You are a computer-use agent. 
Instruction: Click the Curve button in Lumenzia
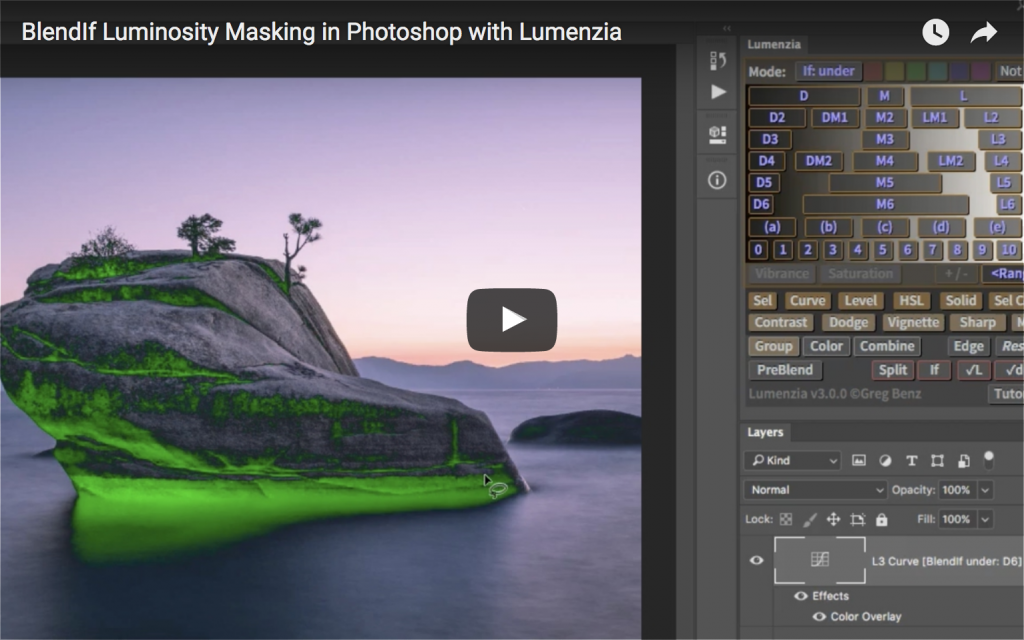(808, 300)
